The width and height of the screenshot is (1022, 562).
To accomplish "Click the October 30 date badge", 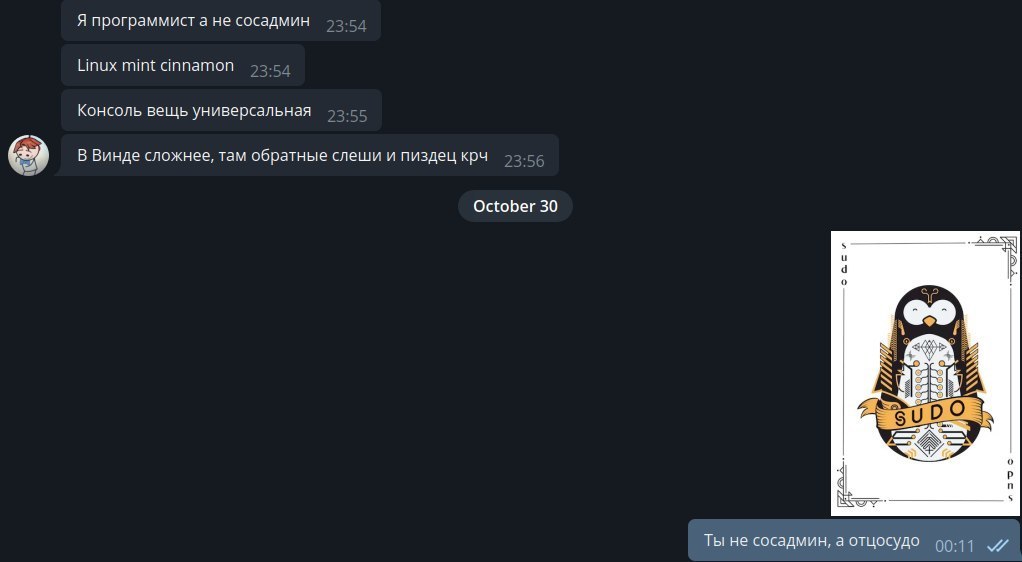I will [515, 206].
